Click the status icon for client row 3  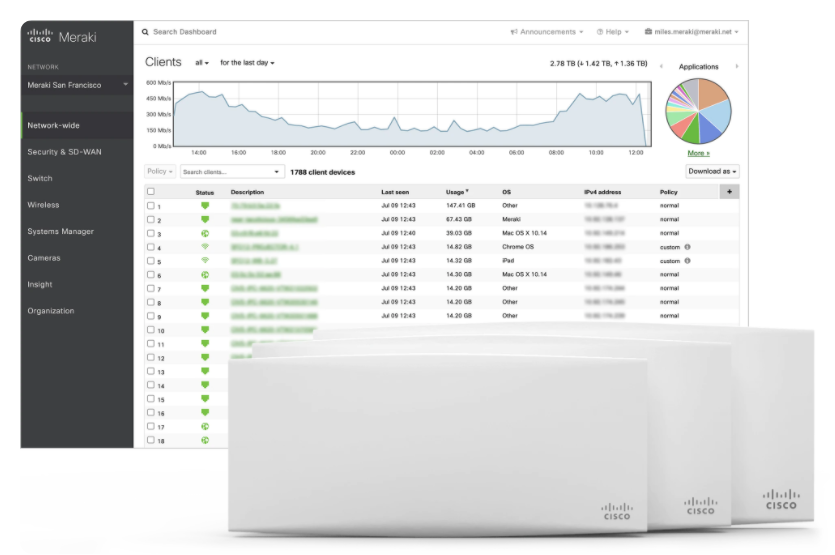(205, 233)
